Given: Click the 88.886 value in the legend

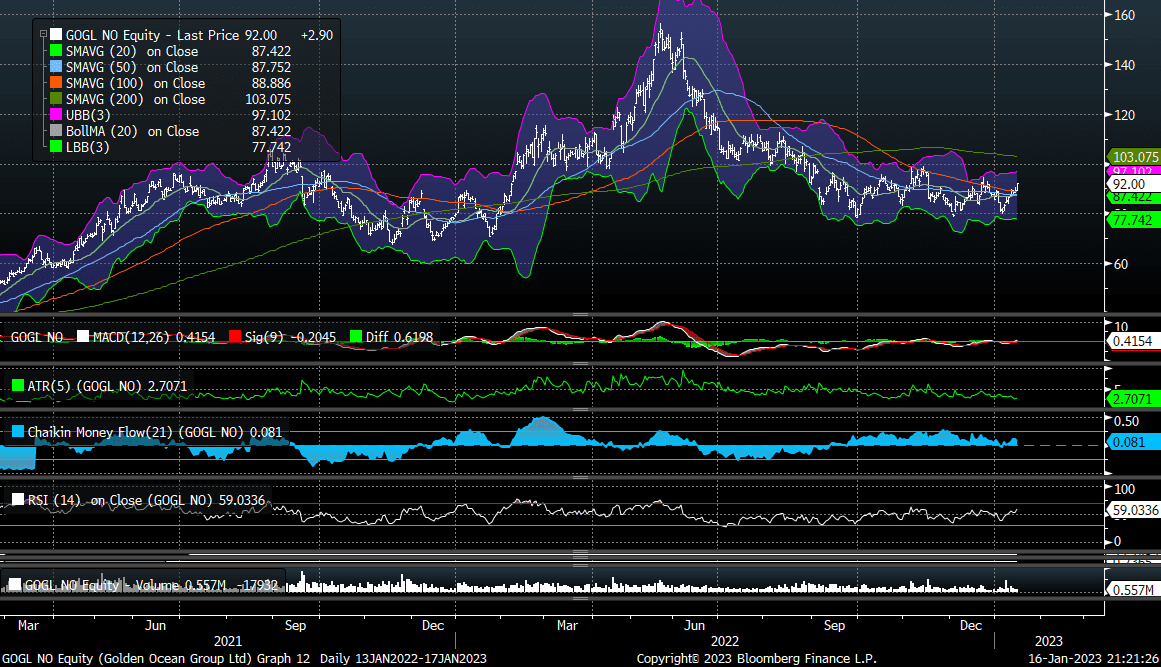Looking at the screenshot, I should coord(271,83).
